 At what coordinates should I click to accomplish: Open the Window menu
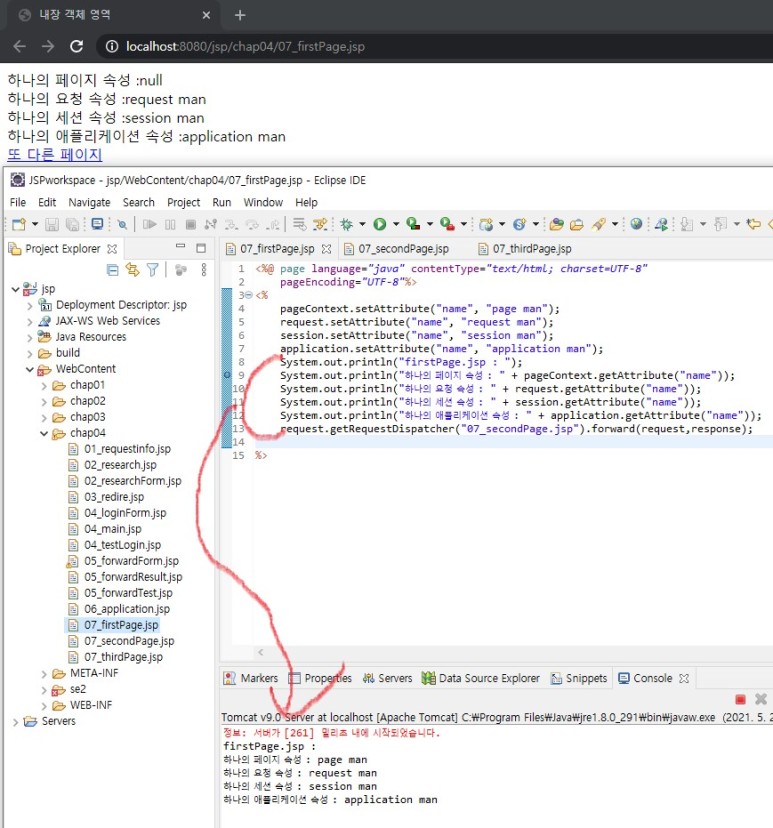pos(263,202)
